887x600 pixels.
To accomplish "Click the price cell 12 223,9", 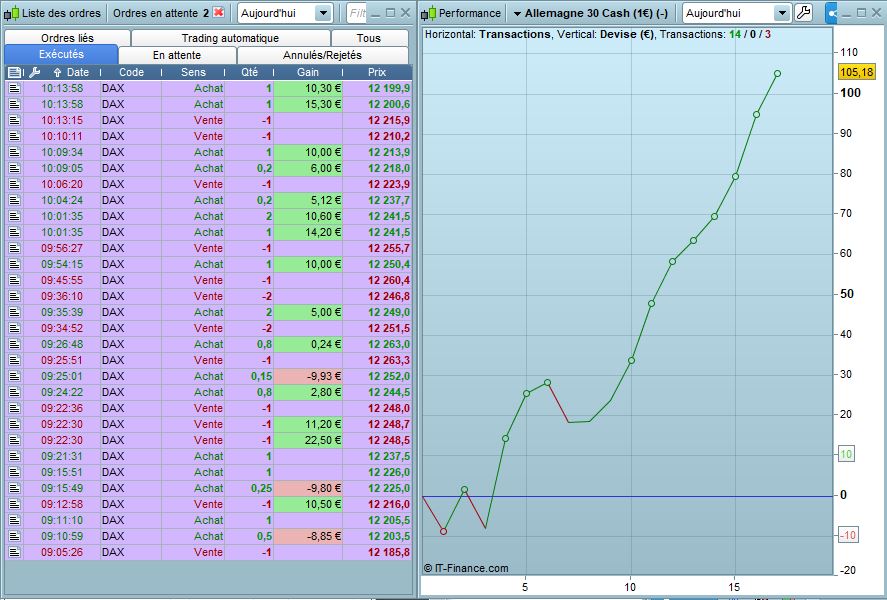I will (377, 184).
